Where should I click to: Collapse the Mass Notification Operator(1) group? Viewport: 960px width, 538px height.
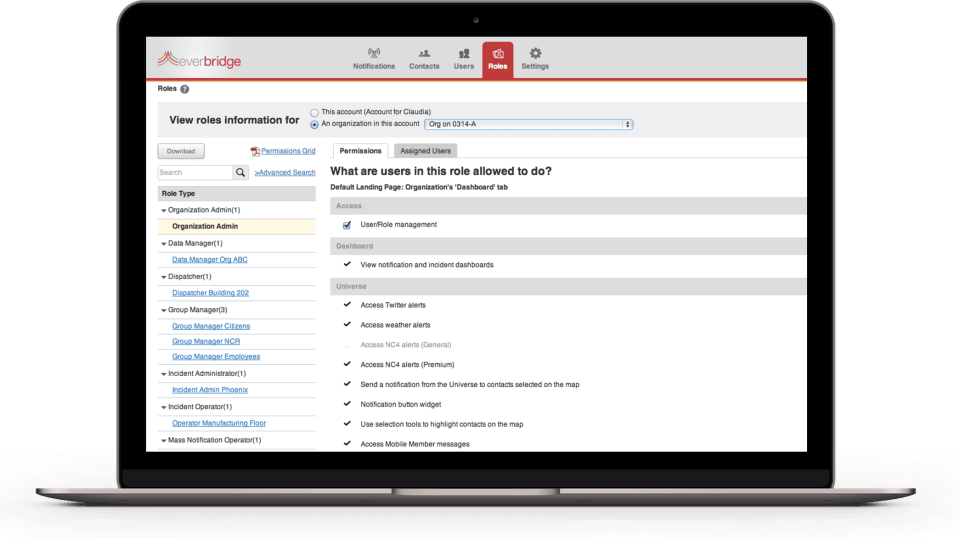point(163,441)
